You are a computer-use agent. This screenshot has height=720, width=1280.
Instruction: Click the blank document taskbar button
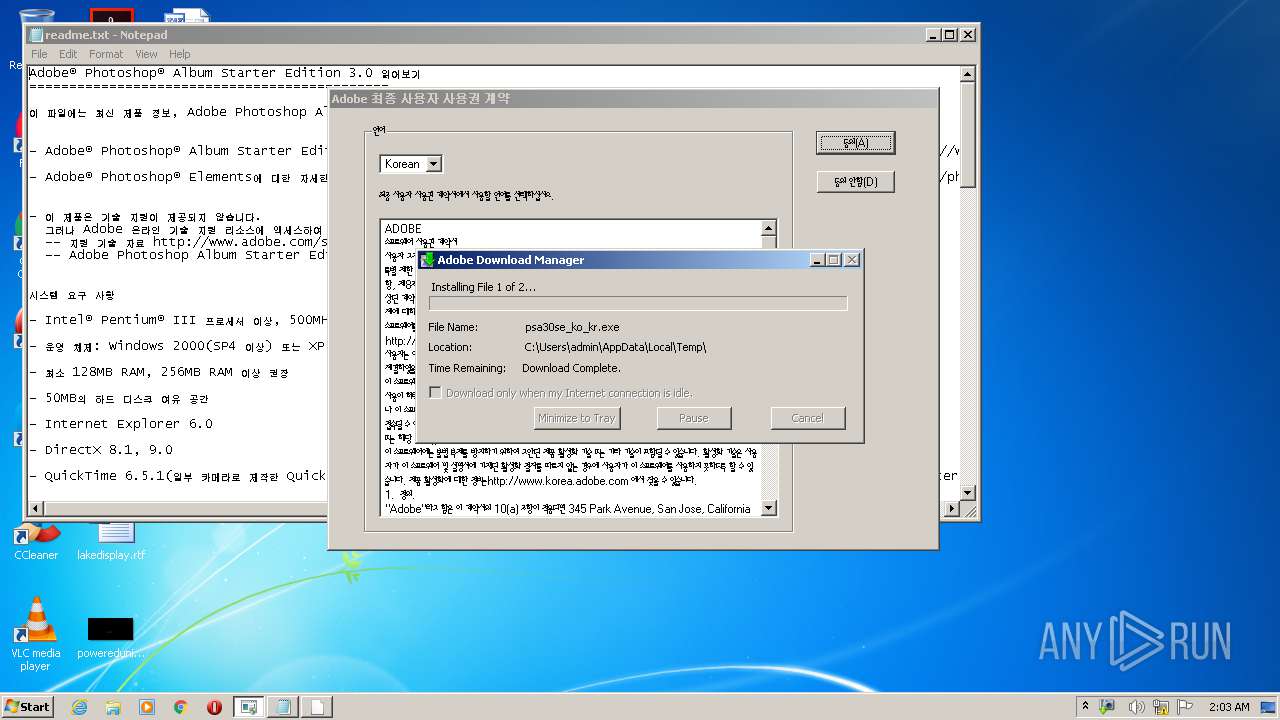pos(317,707)
